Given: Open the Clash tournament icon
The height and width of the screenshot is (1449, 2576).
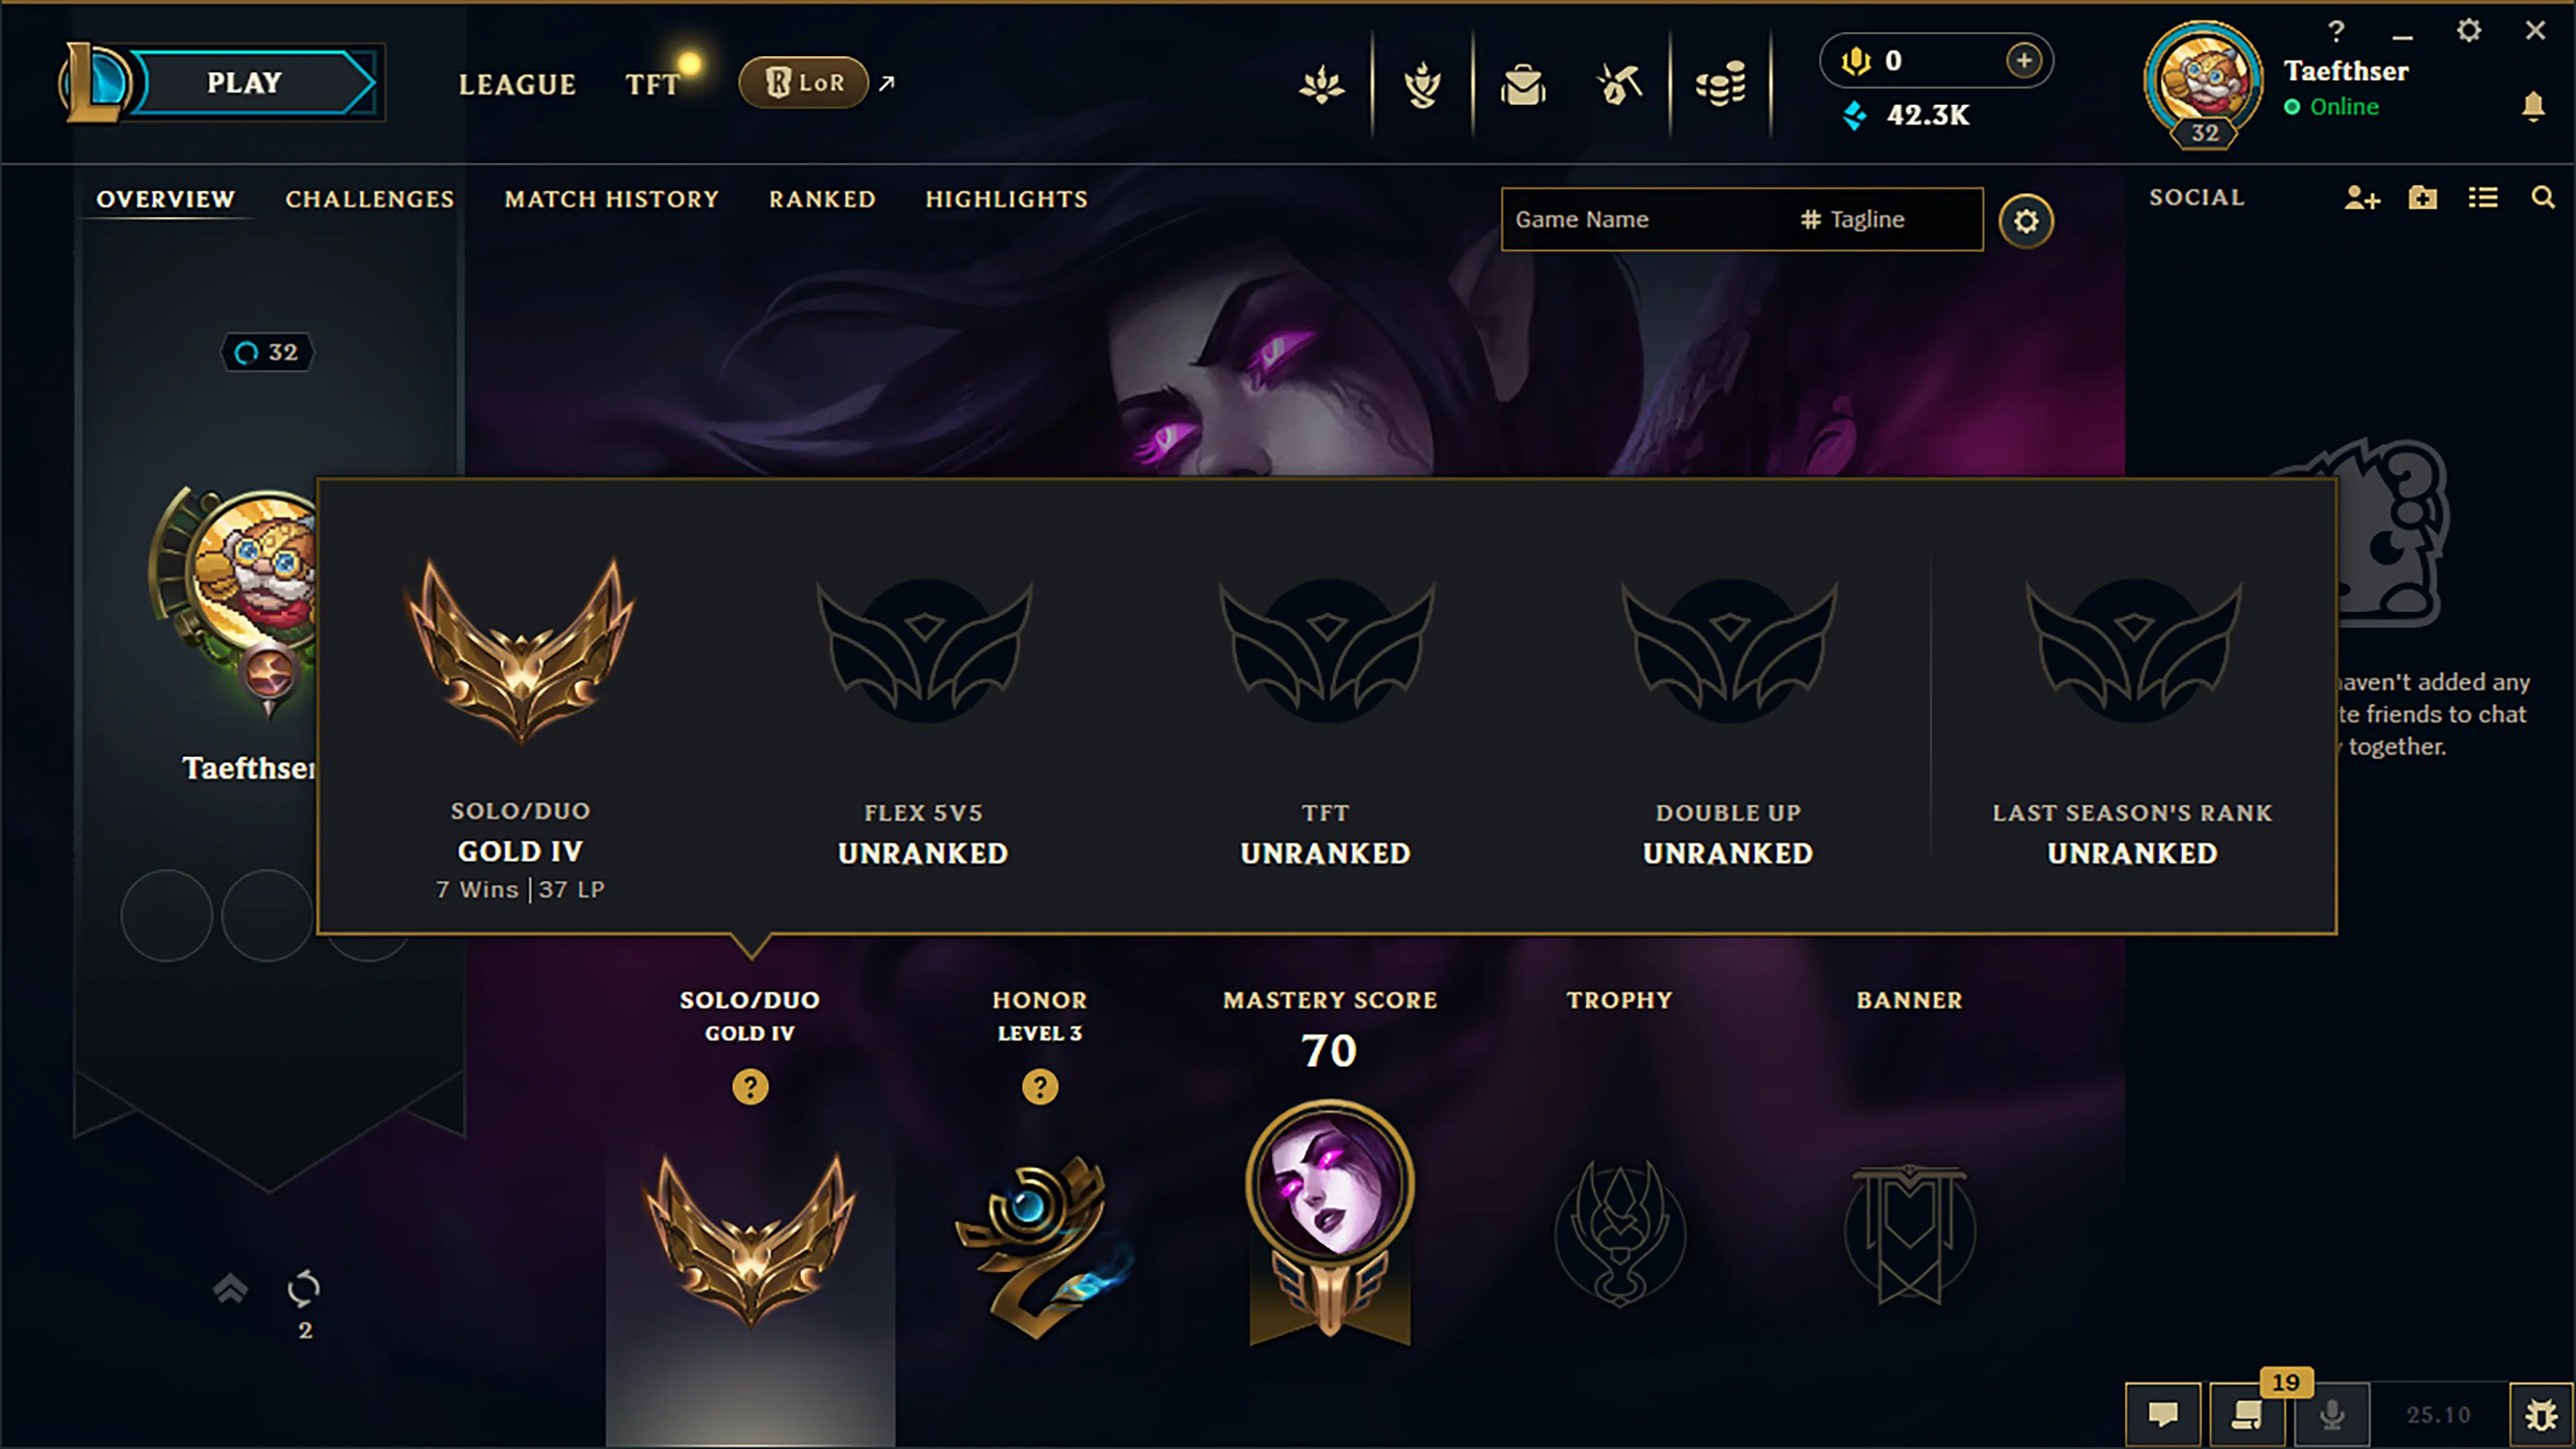Looking at the screenshot, I should tap(1423, 84).
